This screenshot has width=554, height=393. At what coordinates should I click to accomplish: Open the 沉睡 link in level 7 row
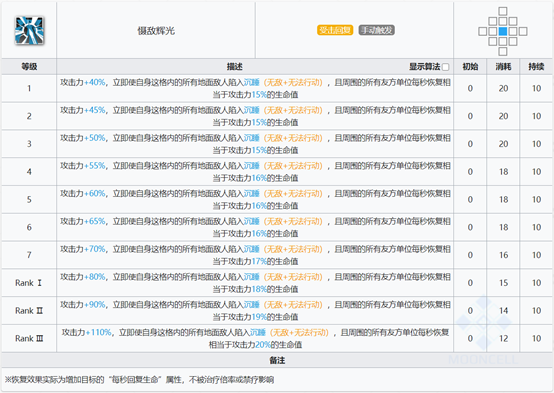pyautogui.click(x=252, y=249)
